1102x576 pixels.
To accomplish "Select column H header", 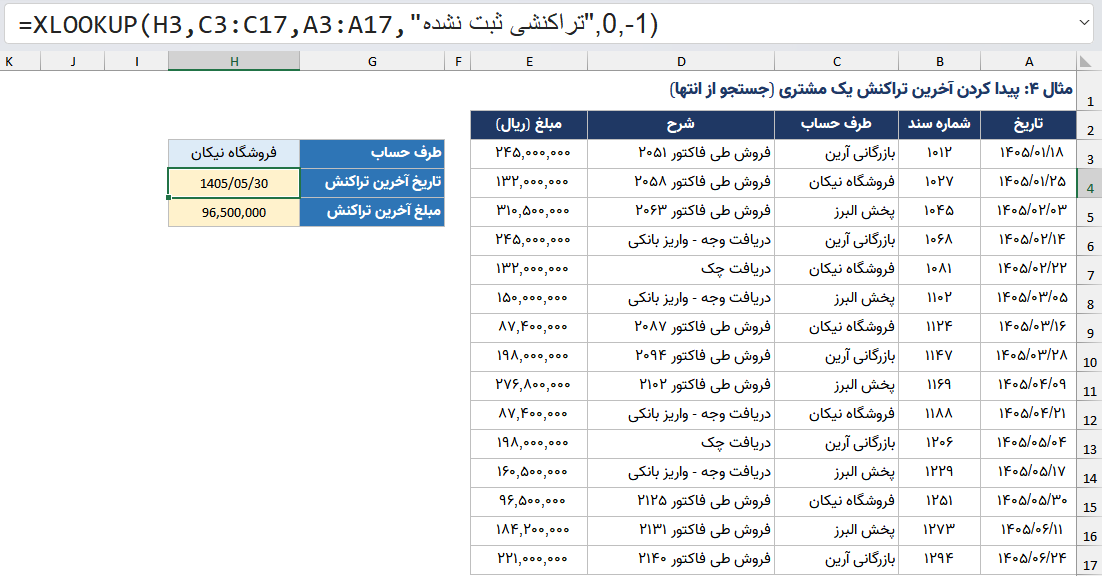I will [234, 61].
